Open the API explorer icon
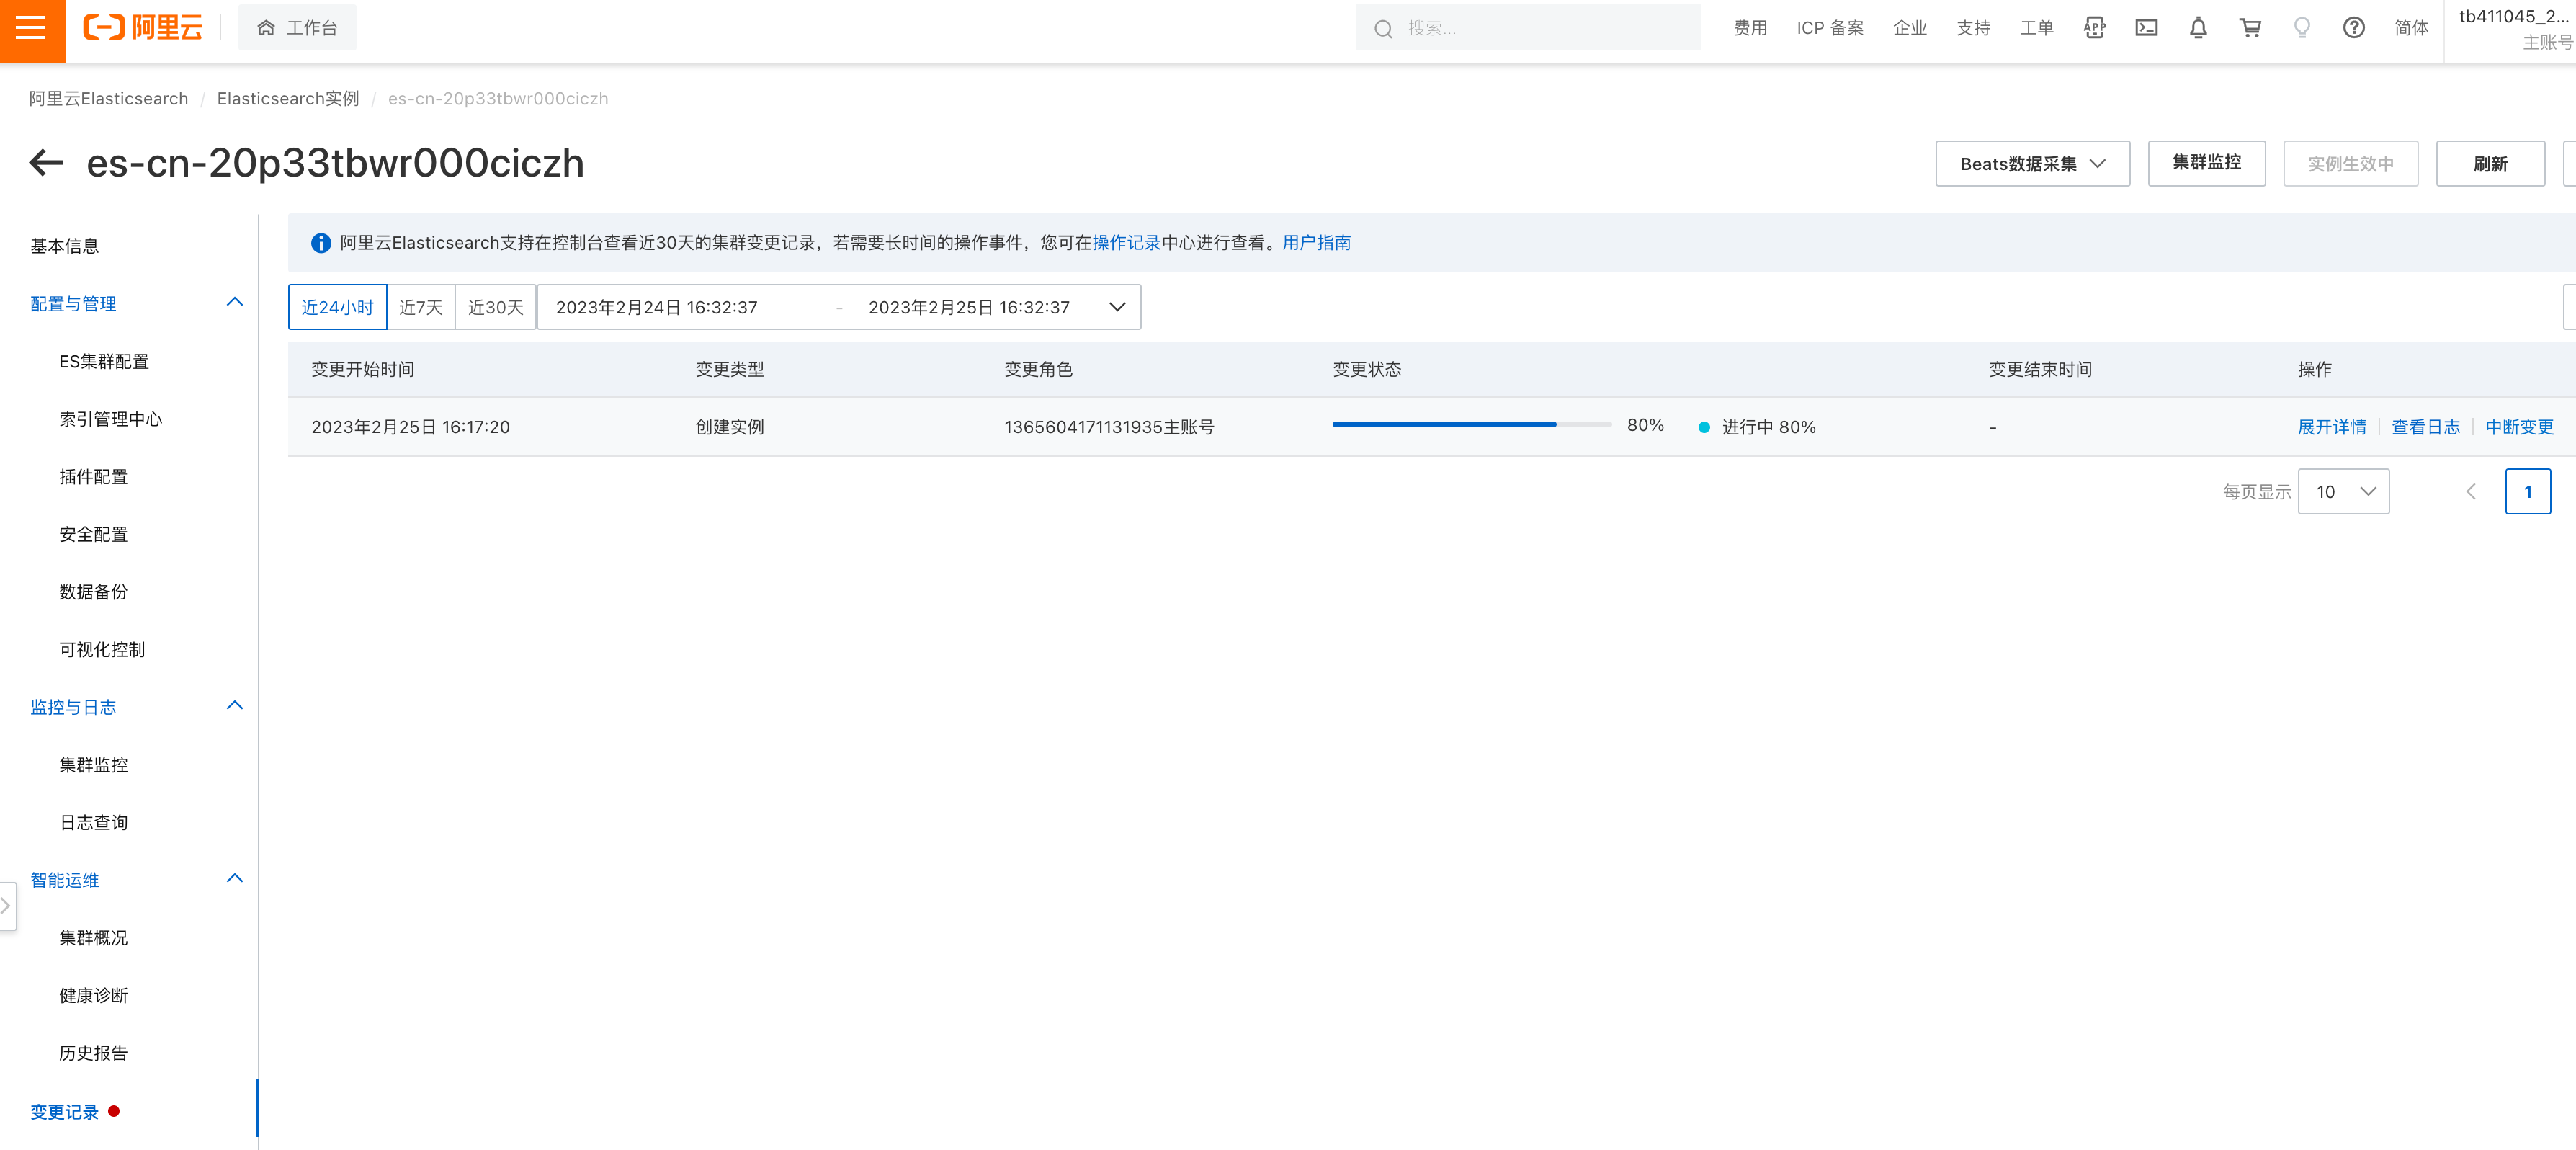Screen dimensions: 2576x1150 coord(2094,28)
